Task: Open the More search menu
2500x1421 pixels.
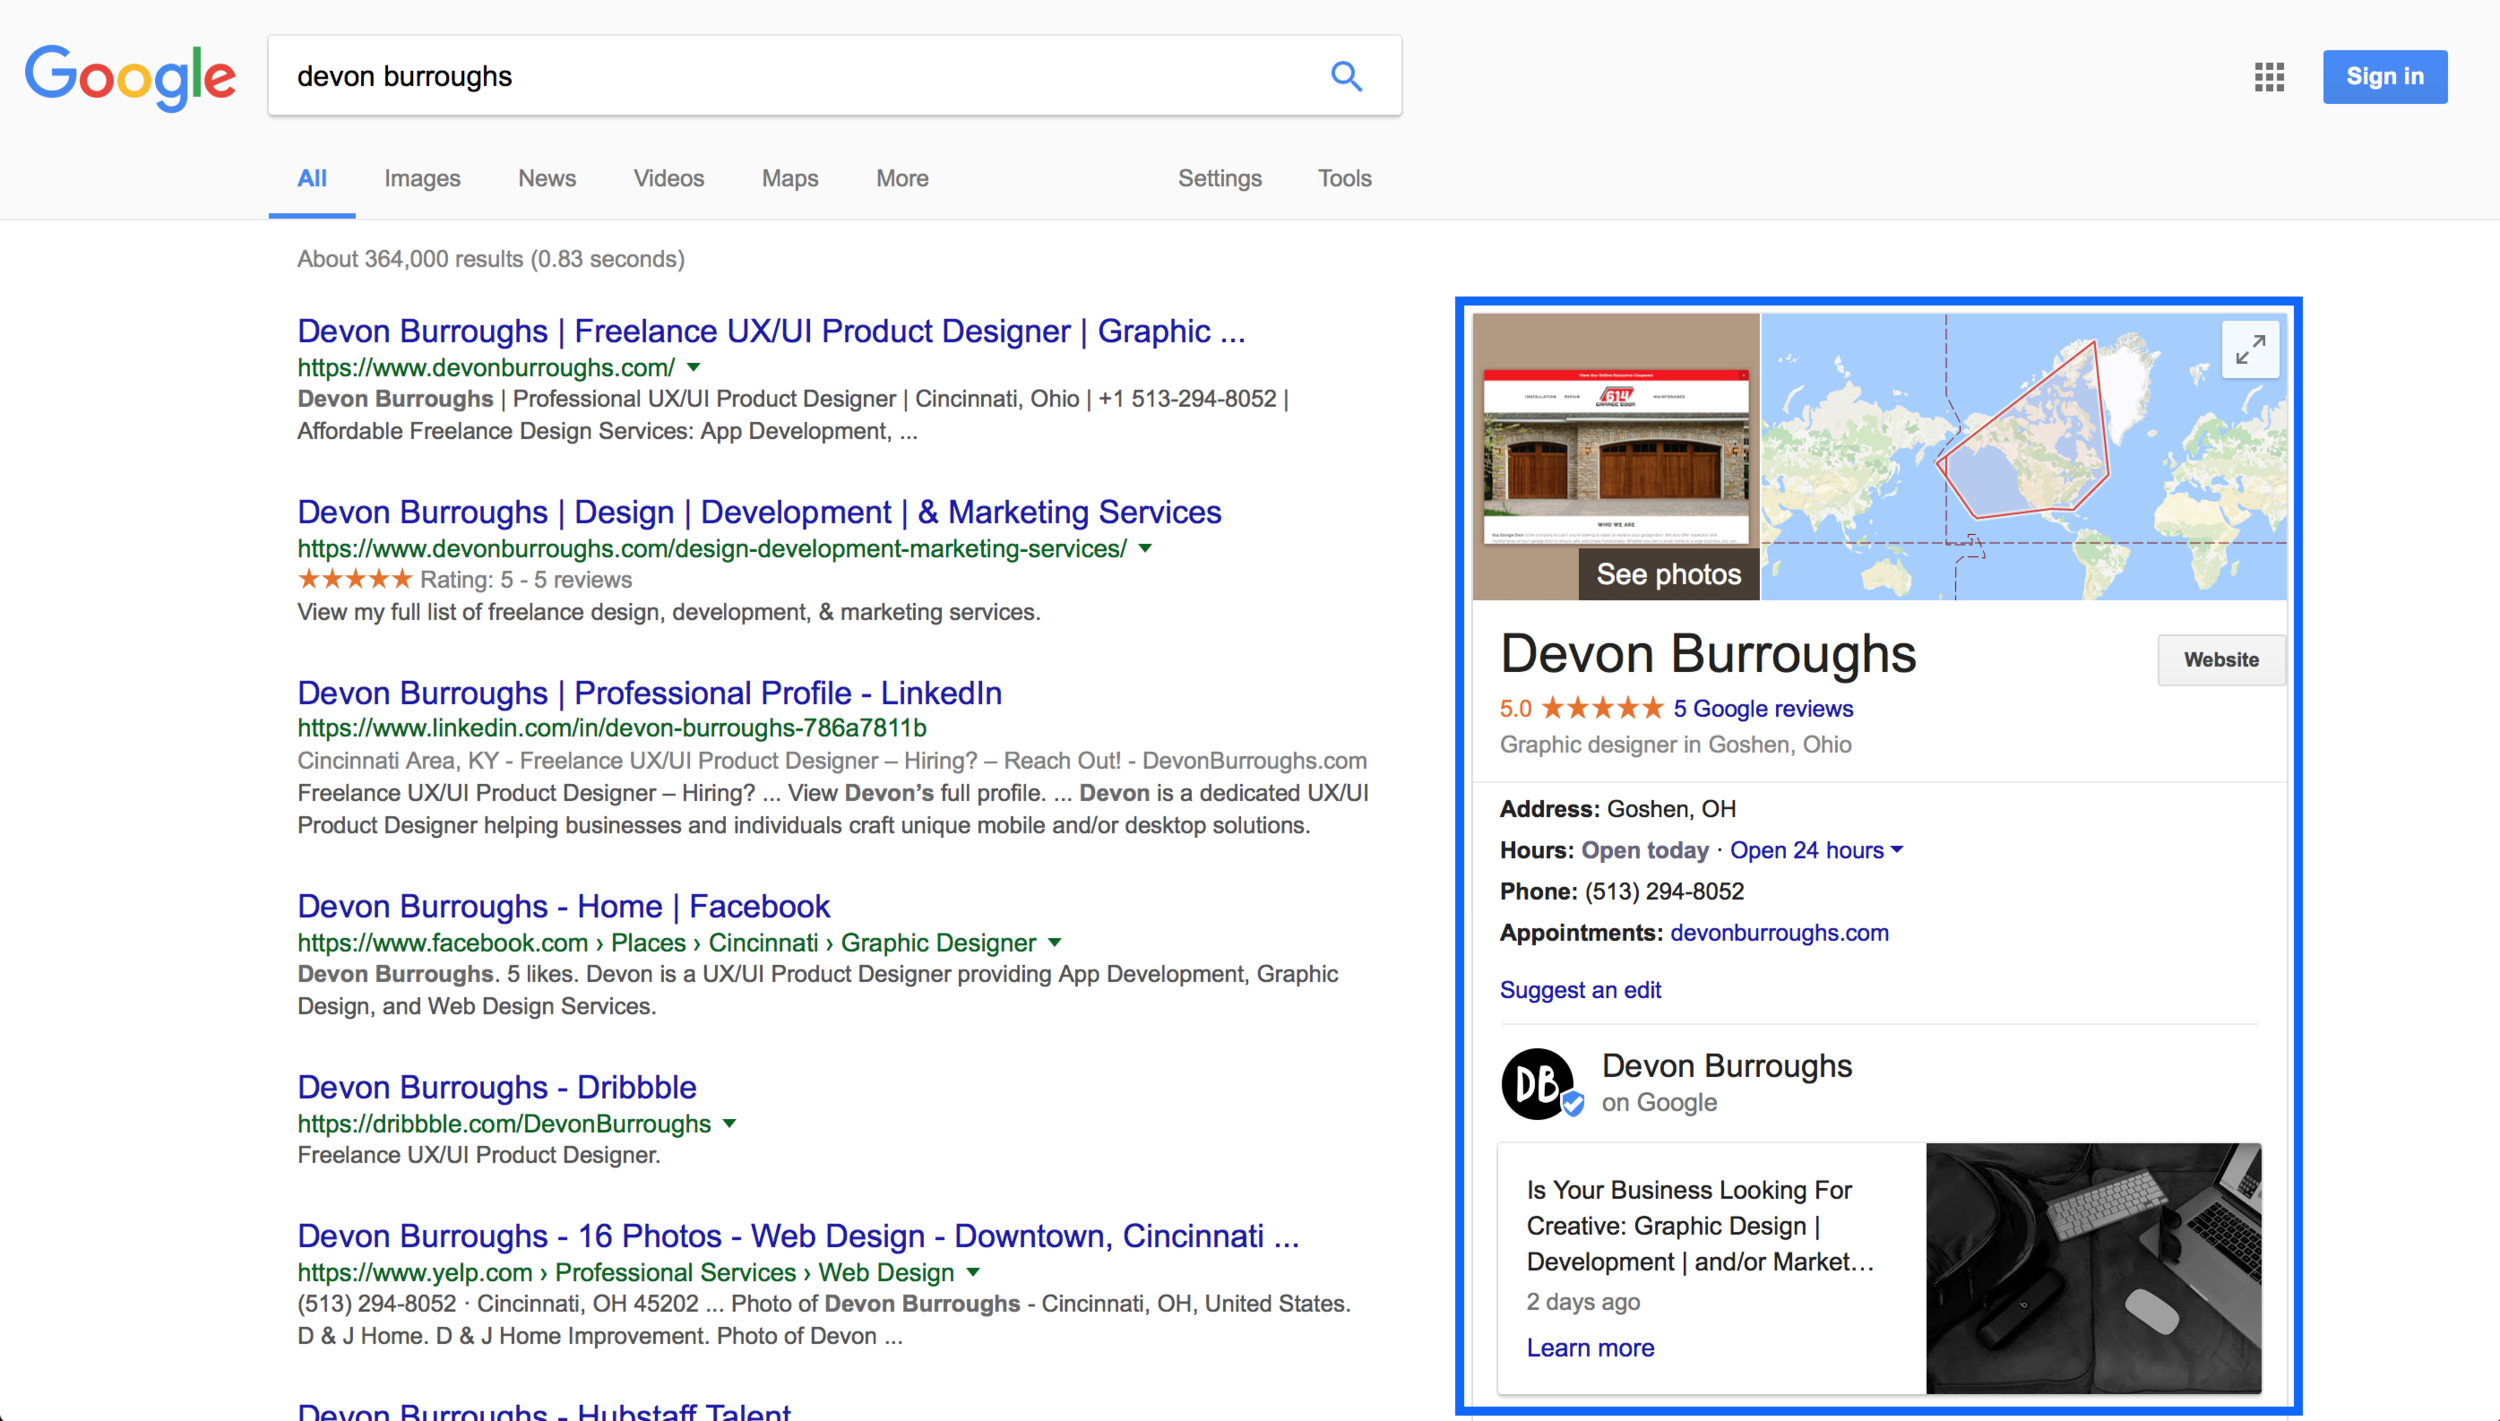Action: coord(902,178)
